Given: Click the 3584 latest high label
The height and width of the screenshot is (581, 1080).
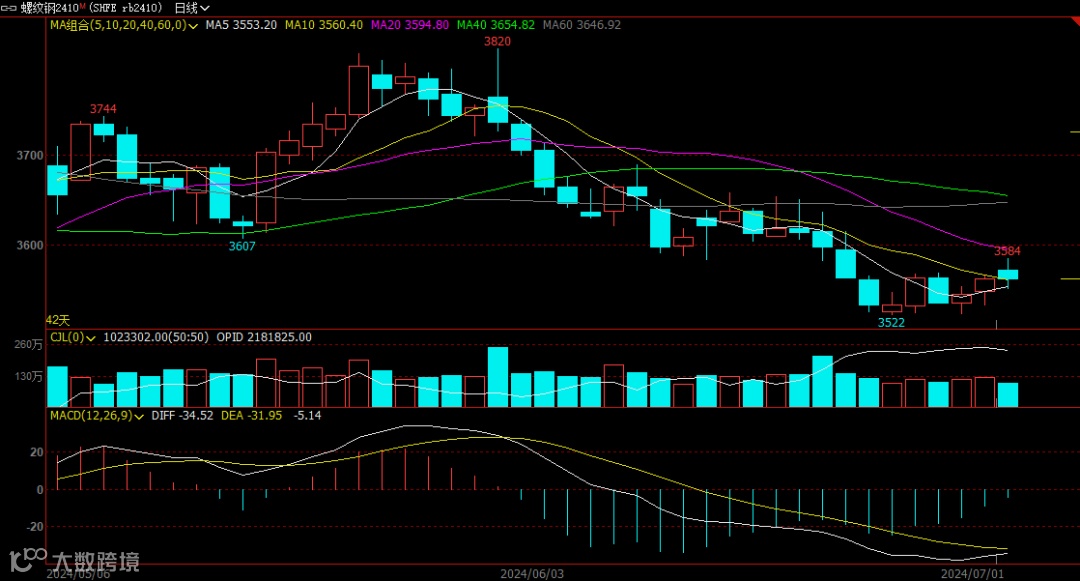Looking at the screenshot, I should point(1007,251).
